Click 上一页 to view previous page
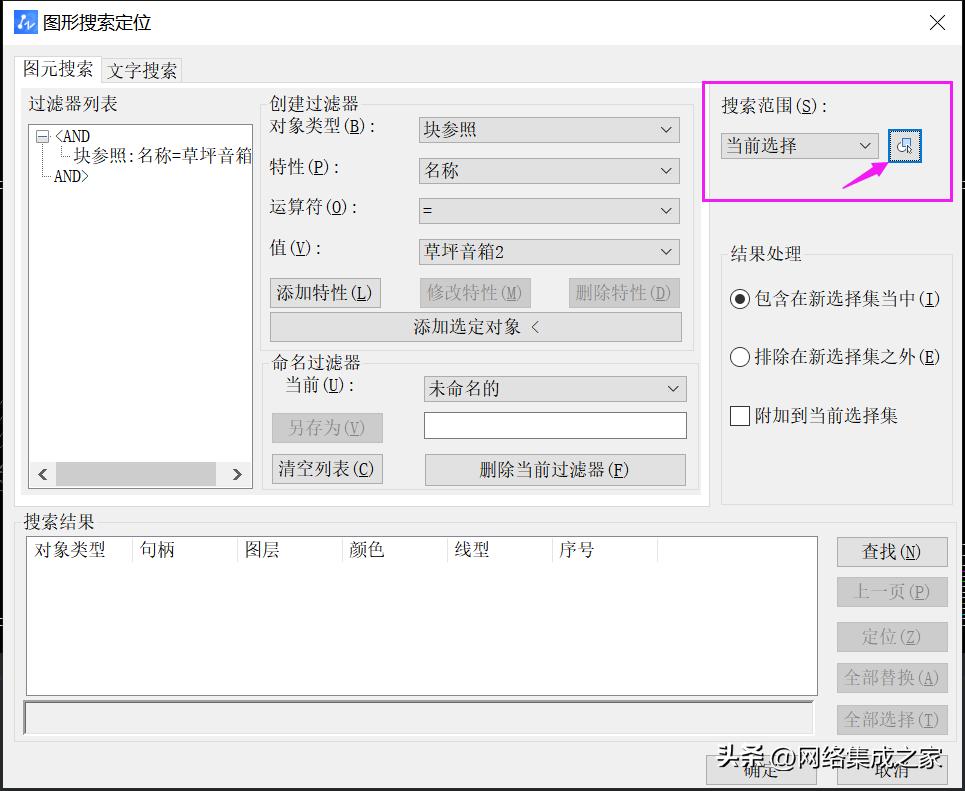Viewport: 965px width, 791px height. click(x=891, y=592)
